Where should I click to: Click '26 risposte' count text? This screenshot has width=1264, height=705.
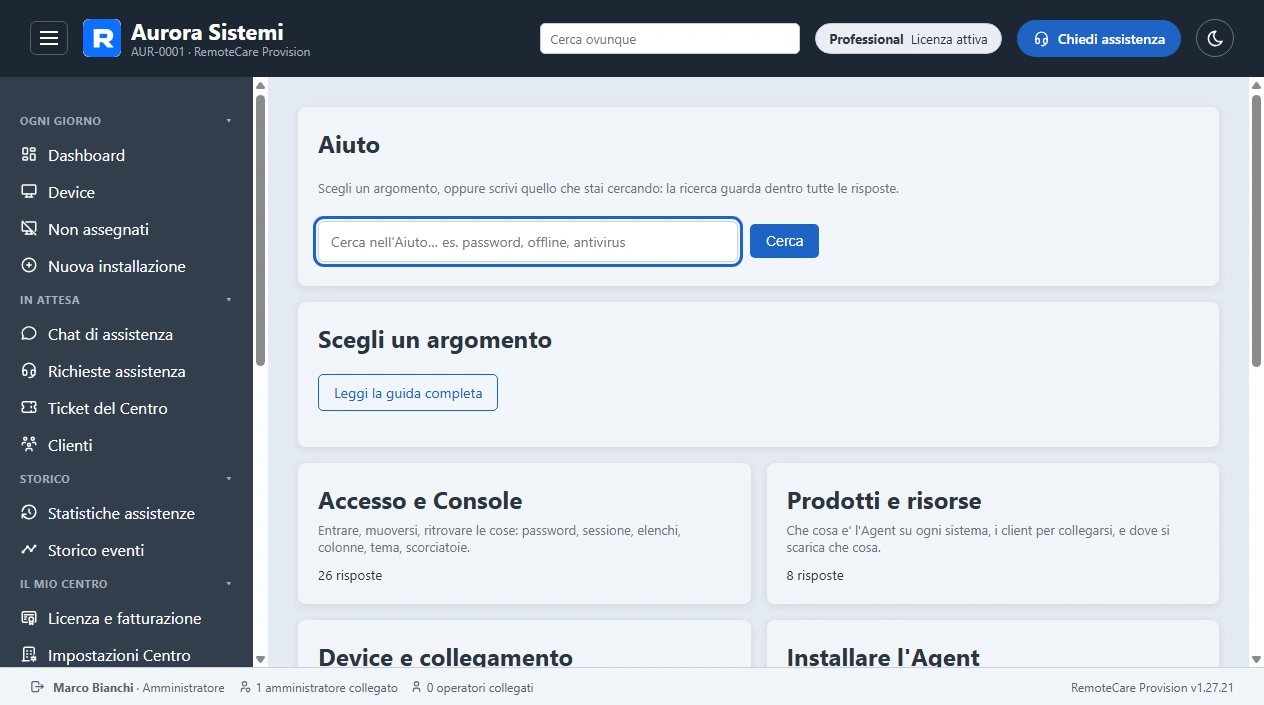tap(350, 575)
